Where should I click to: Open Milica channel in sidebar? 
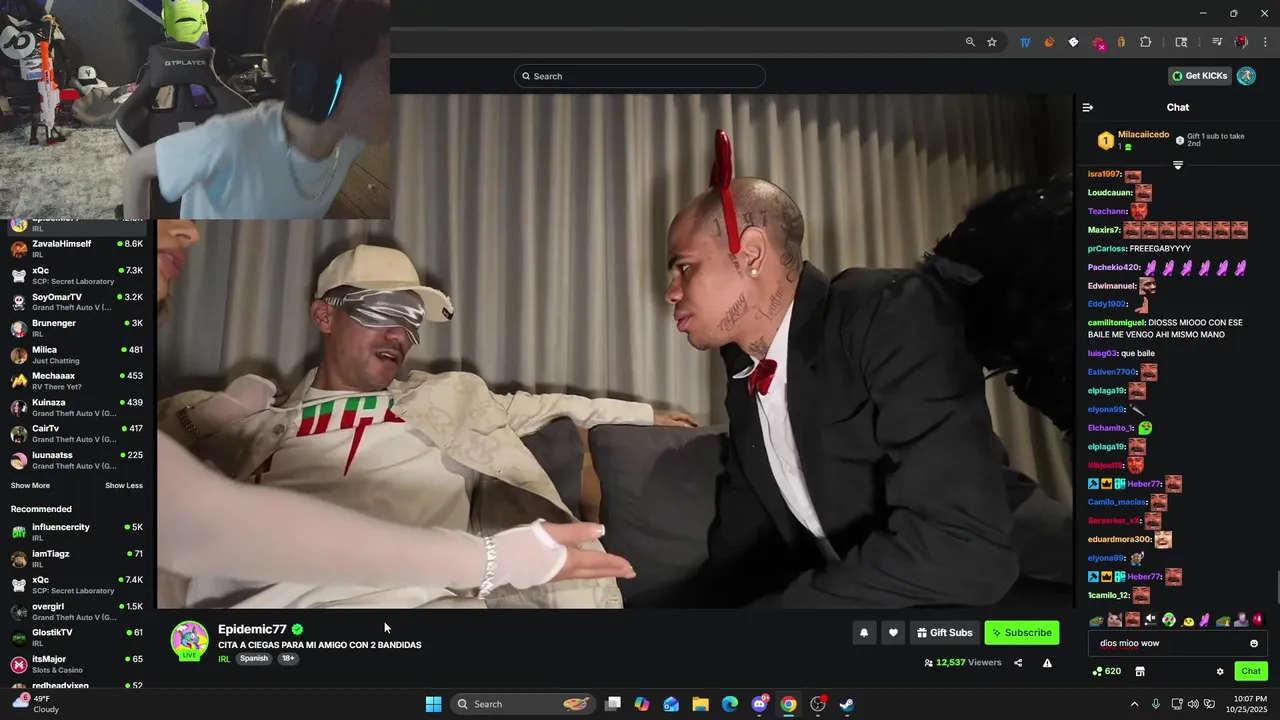coord(77,355)
